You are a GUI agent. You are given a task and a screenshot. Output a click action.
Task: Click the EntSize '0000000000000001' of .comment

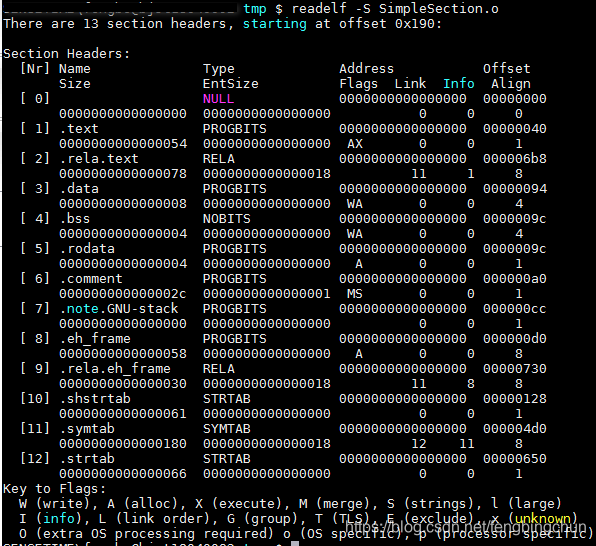coord(267,294)
